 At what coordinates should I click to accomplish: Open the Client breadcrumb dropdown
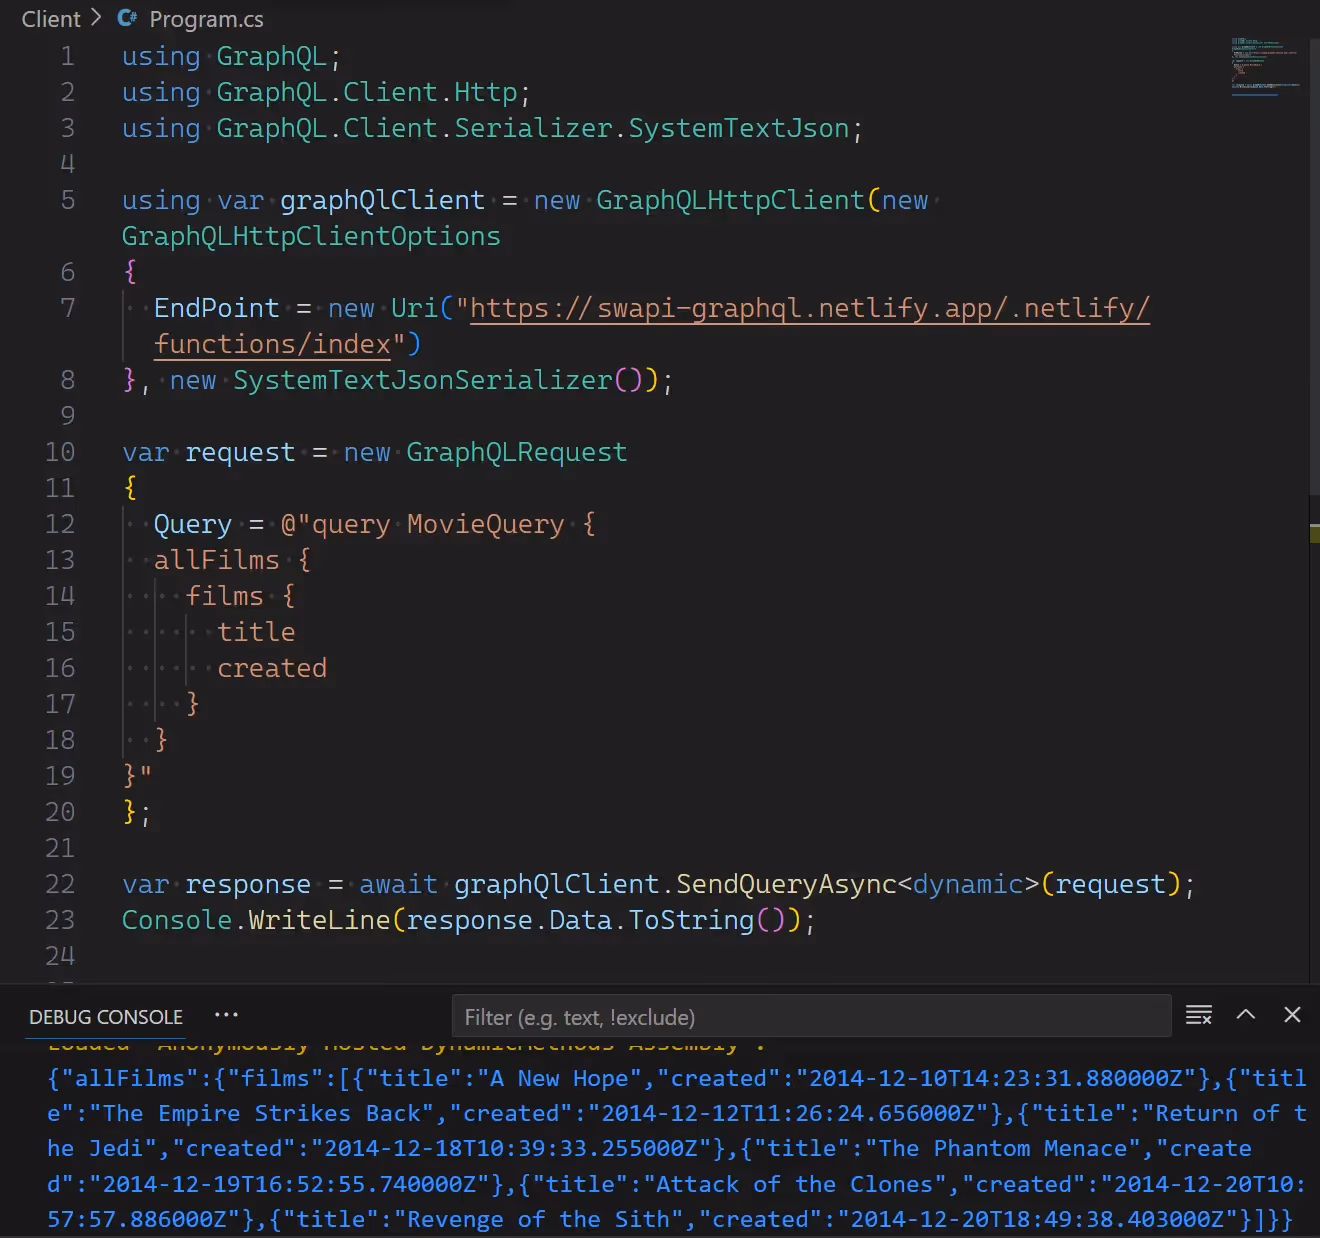click(x=50, y=18)
